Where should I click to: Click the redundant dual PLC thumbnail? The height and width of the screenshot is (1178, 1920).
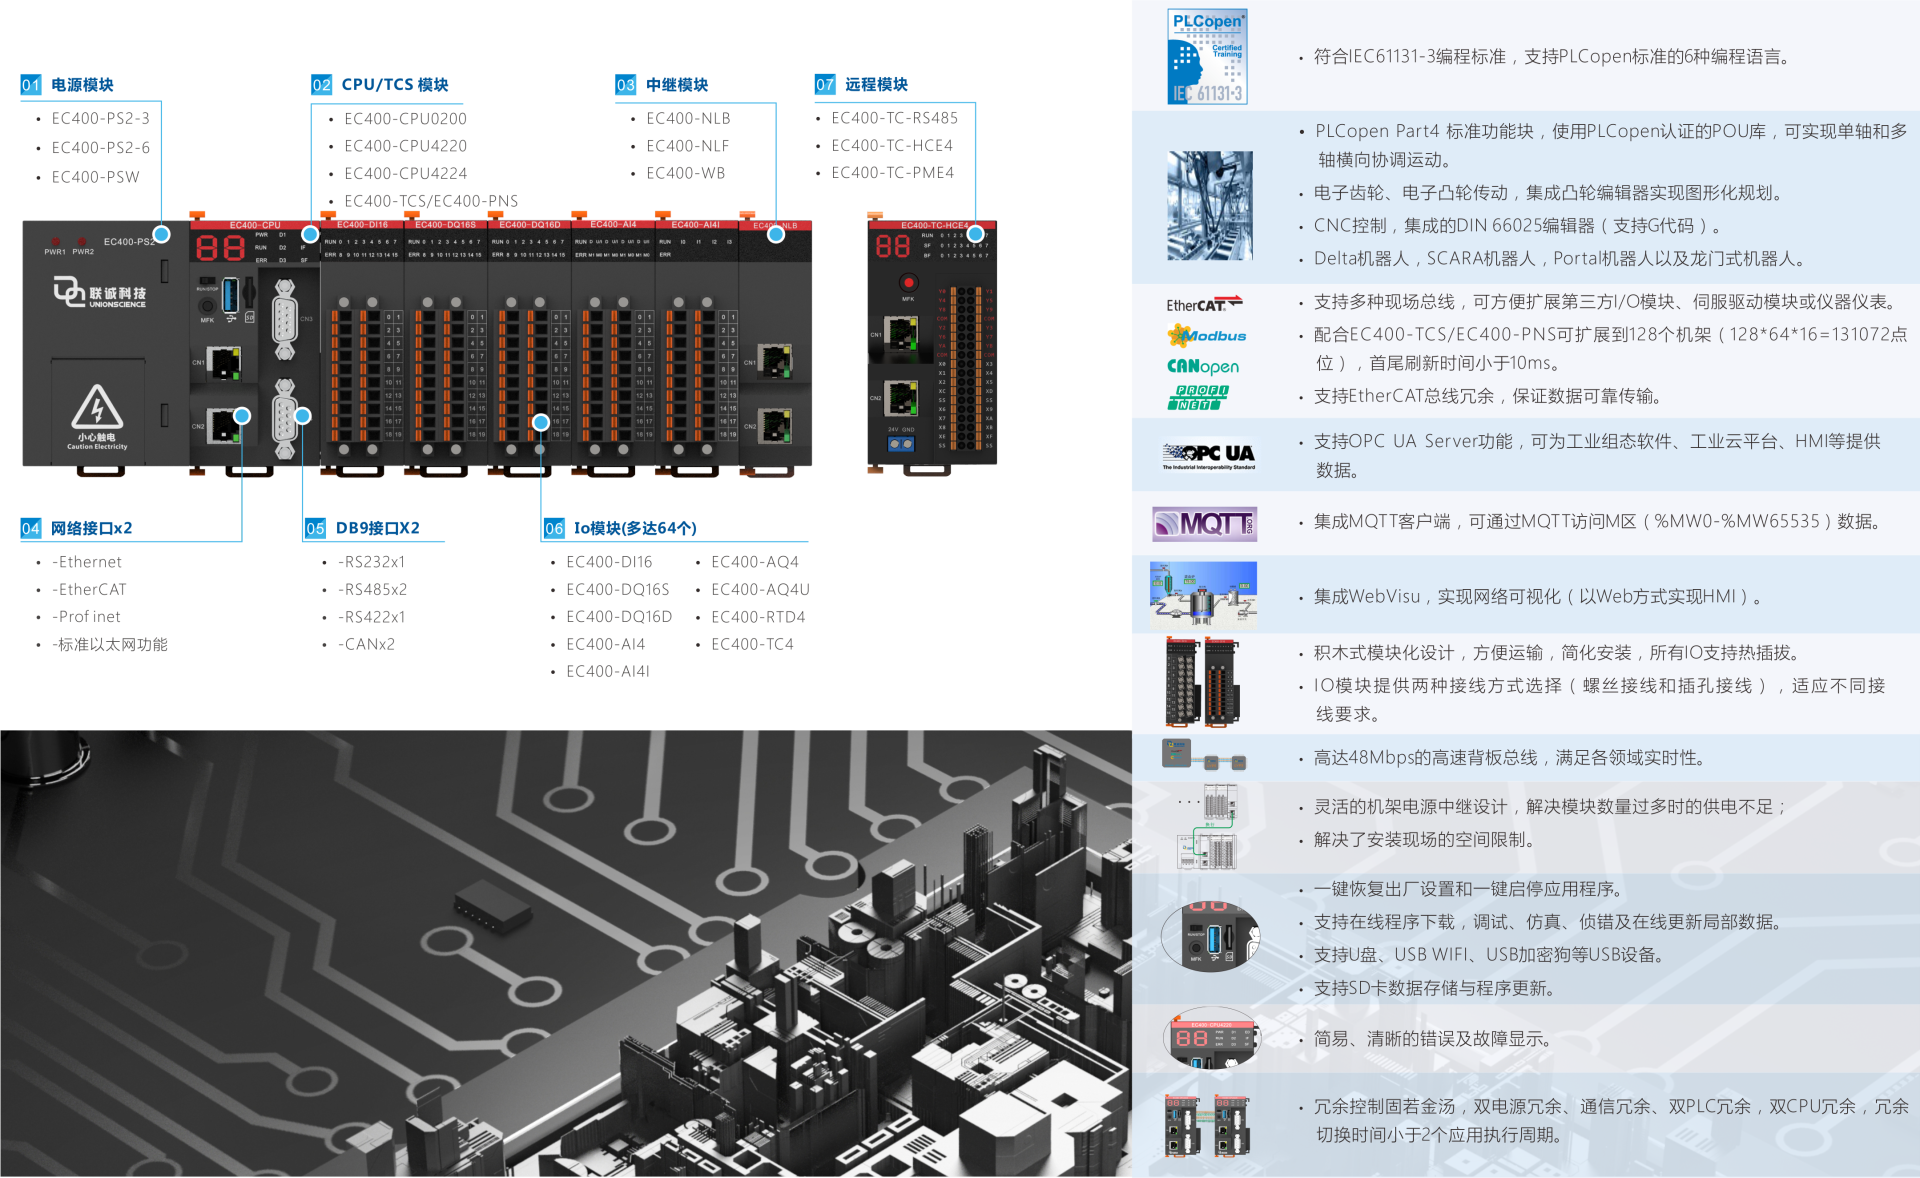pyautogui.click(x=1207, y=1124)
